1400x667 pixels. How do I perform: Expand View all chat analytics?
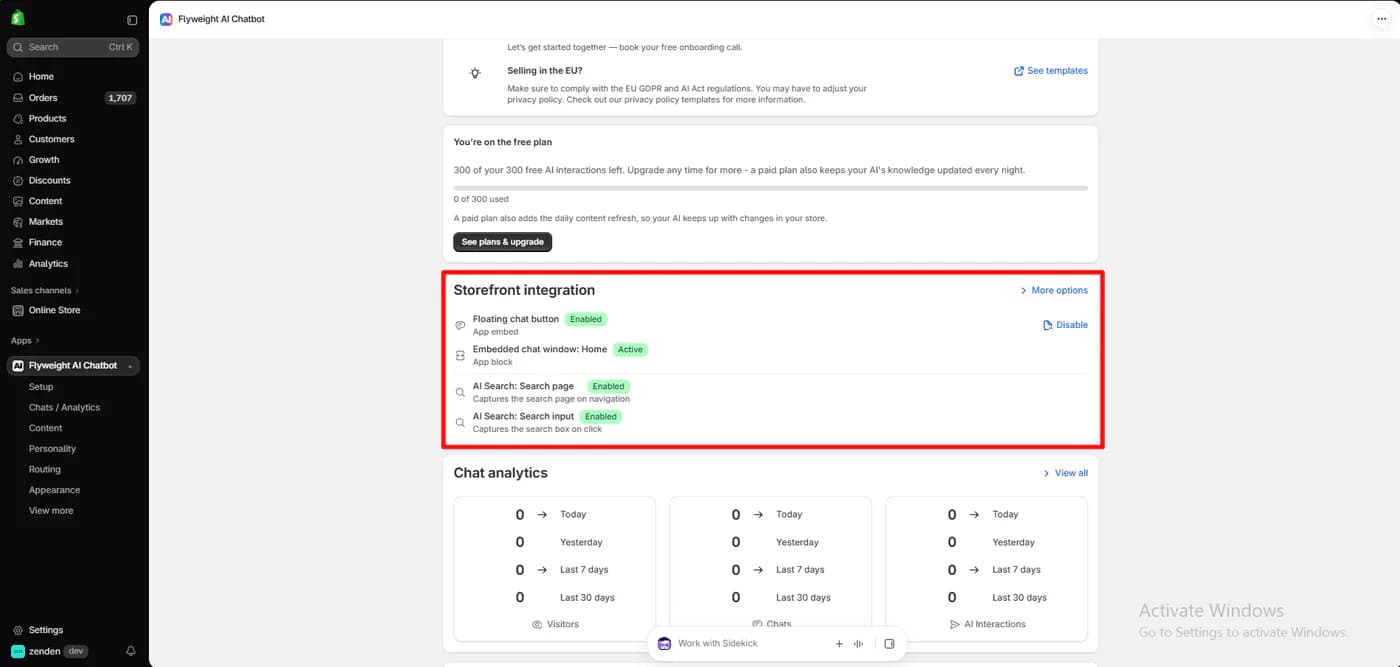point(1065,473)
